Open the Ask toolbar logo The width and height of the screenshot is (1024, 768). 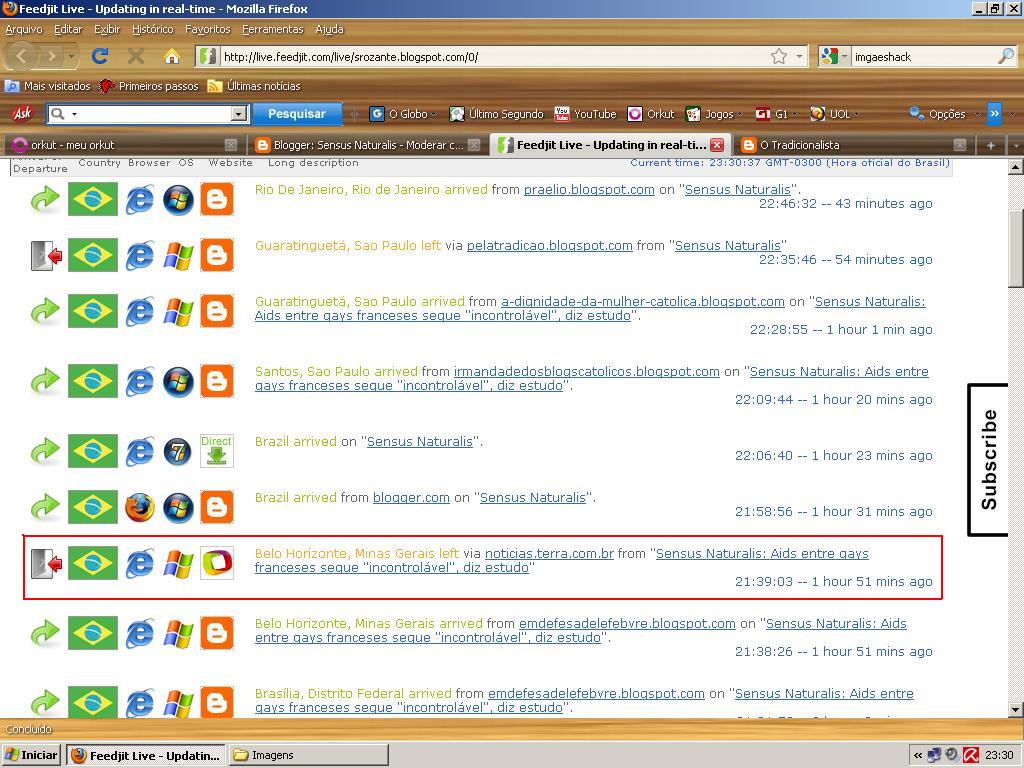click(x=22, y=114)
